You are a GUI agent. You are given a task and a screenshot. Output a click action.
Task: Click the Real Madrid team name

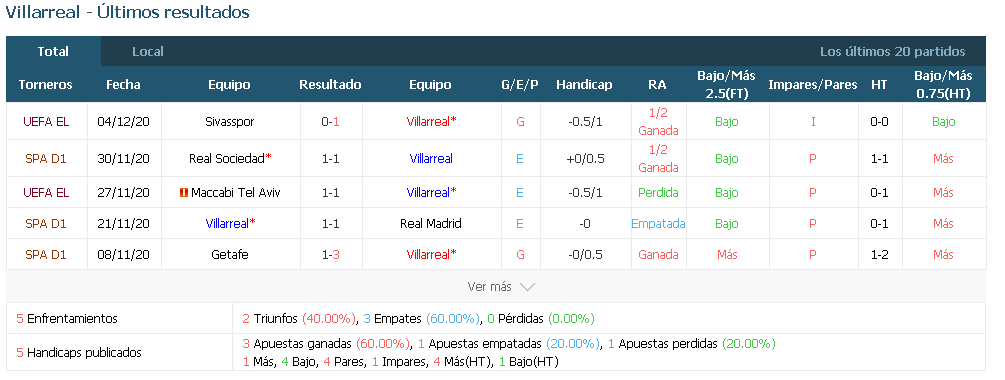(x=431, y=224)
